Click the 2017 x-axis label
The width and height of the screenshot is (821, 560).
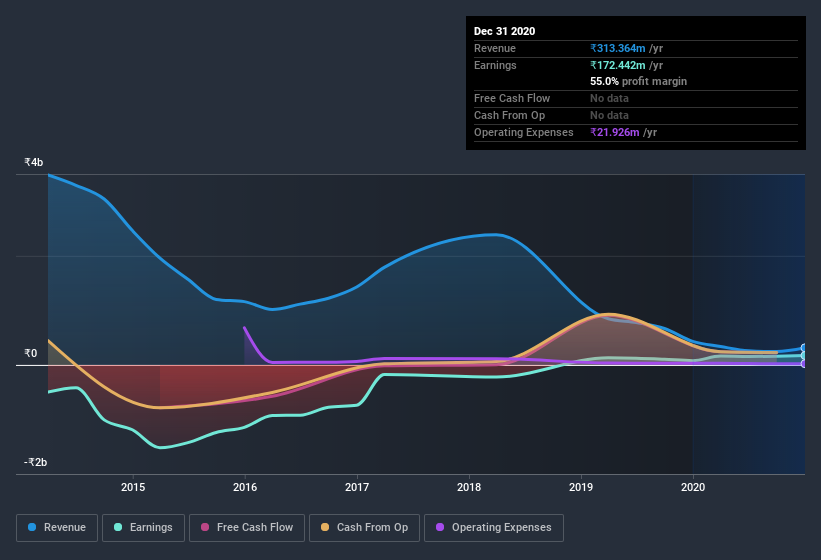pos(357,487)
